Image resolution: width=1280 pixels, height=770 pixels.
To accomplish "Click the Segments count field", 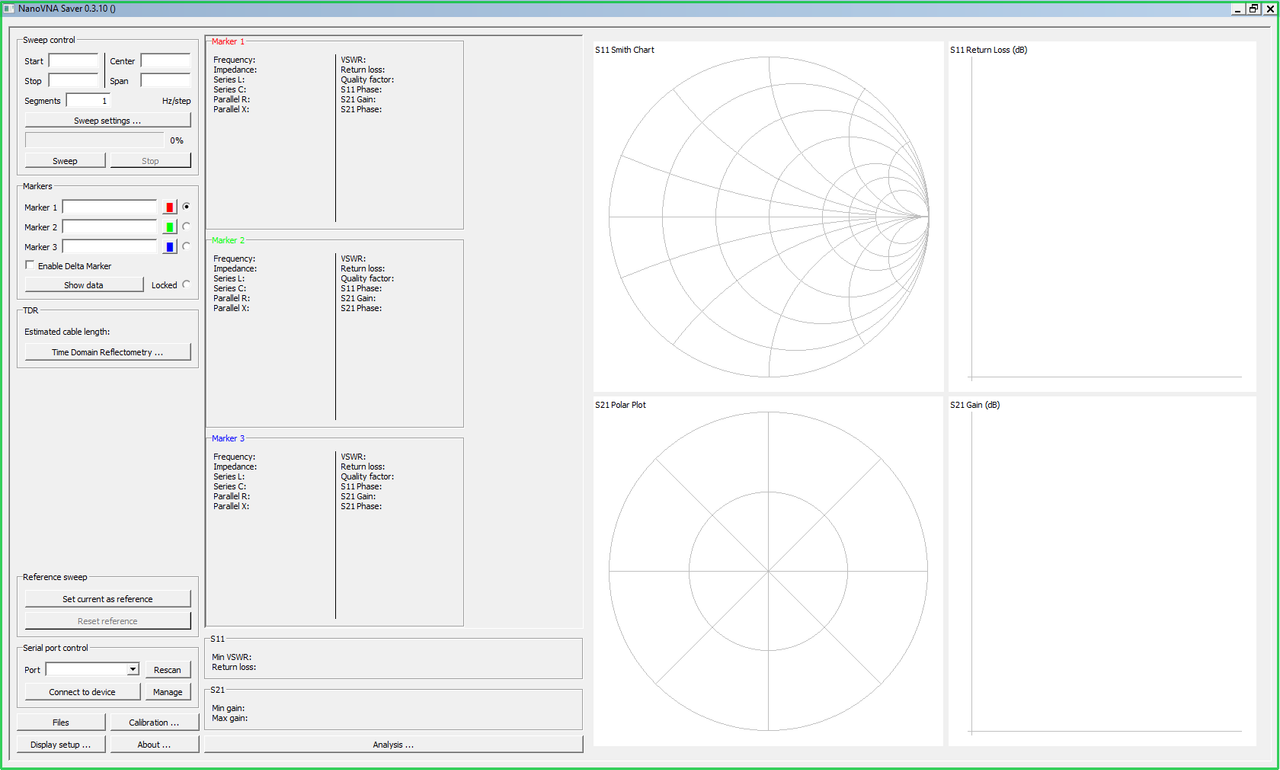I will tap(88, 101).
